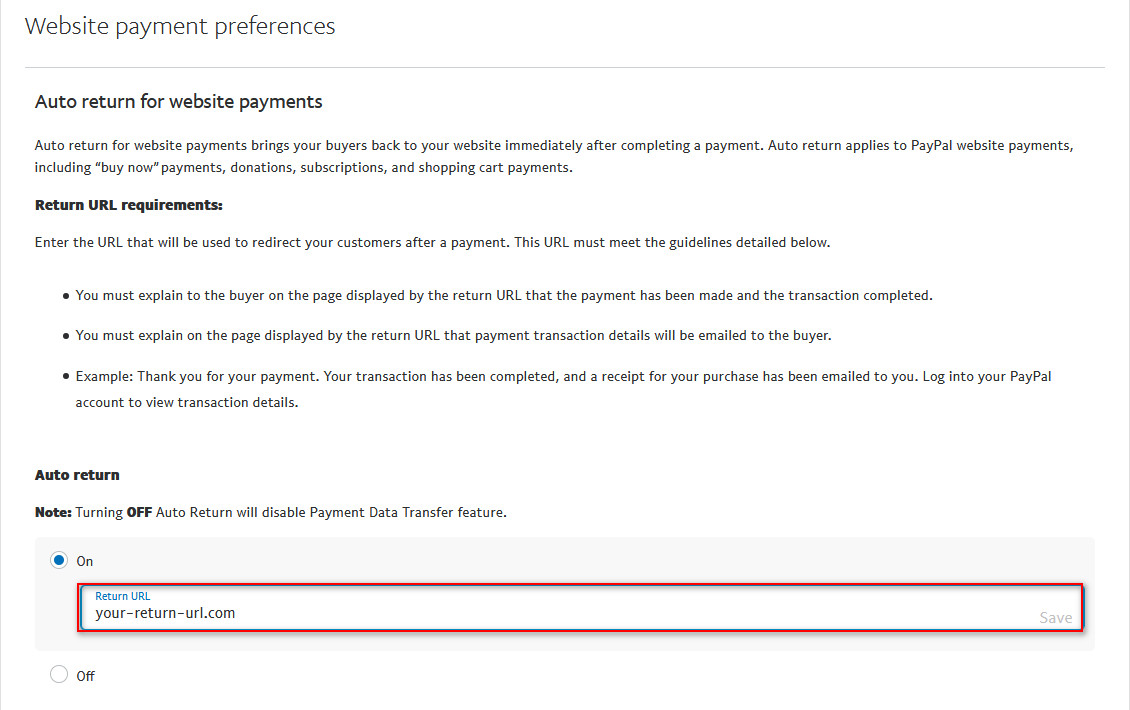Click the 'On' option label
1130x710 pixels.
(85, 562)
